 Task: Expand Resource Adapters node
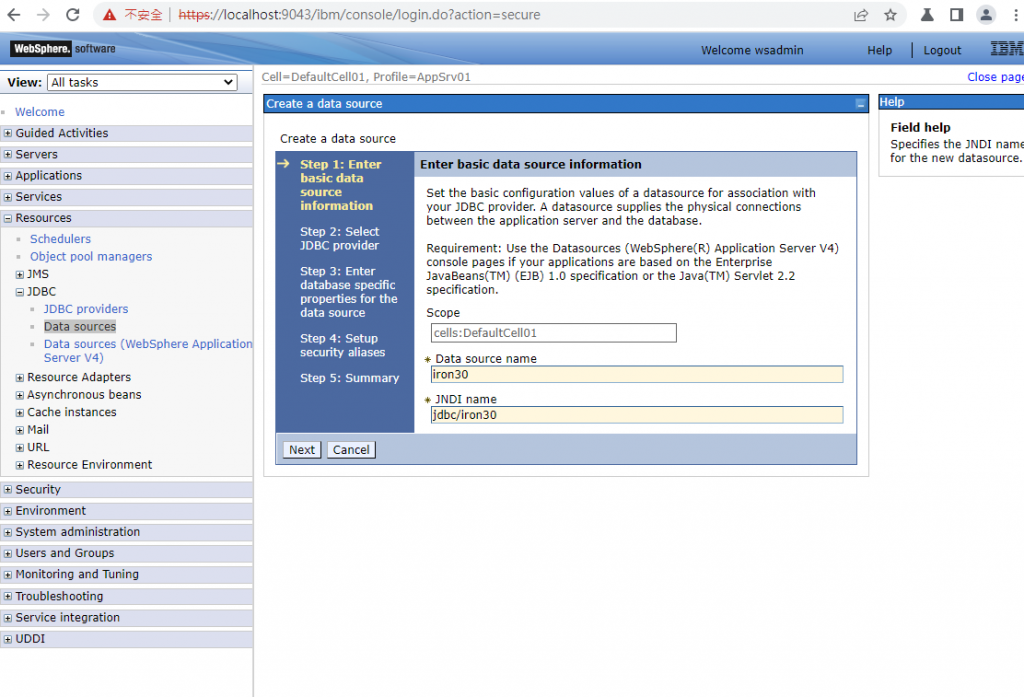point(20,378)
